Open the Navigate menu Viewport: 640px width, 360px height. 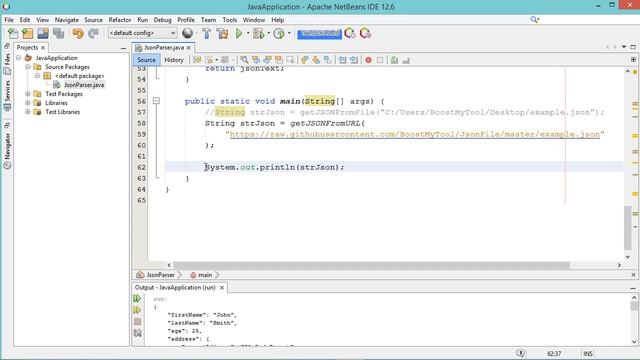click(x=67, y=20)
